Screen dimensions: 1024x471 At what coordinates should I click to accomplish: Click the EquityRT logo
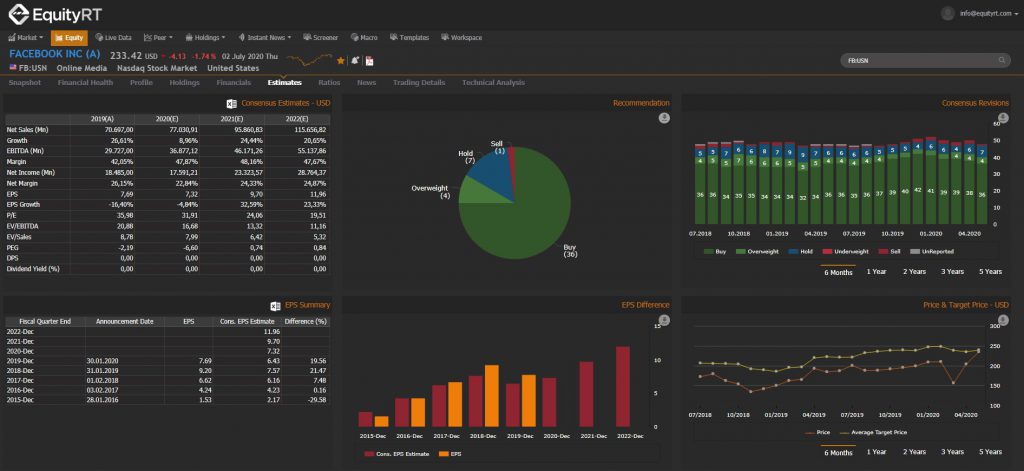pos(55,14)
